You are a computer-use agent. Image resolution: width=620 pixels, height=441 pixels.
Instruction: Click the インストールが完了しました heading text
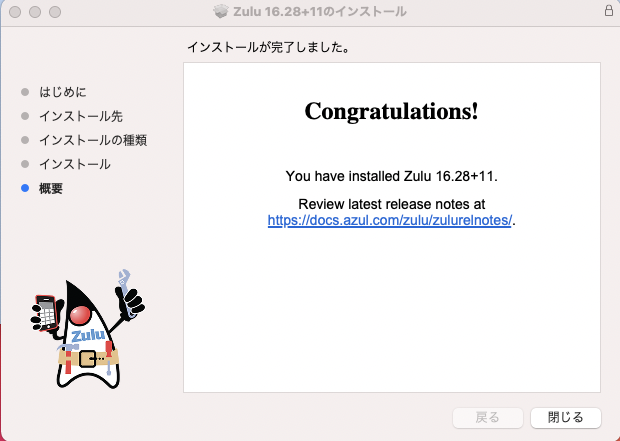tap(275, 47)
